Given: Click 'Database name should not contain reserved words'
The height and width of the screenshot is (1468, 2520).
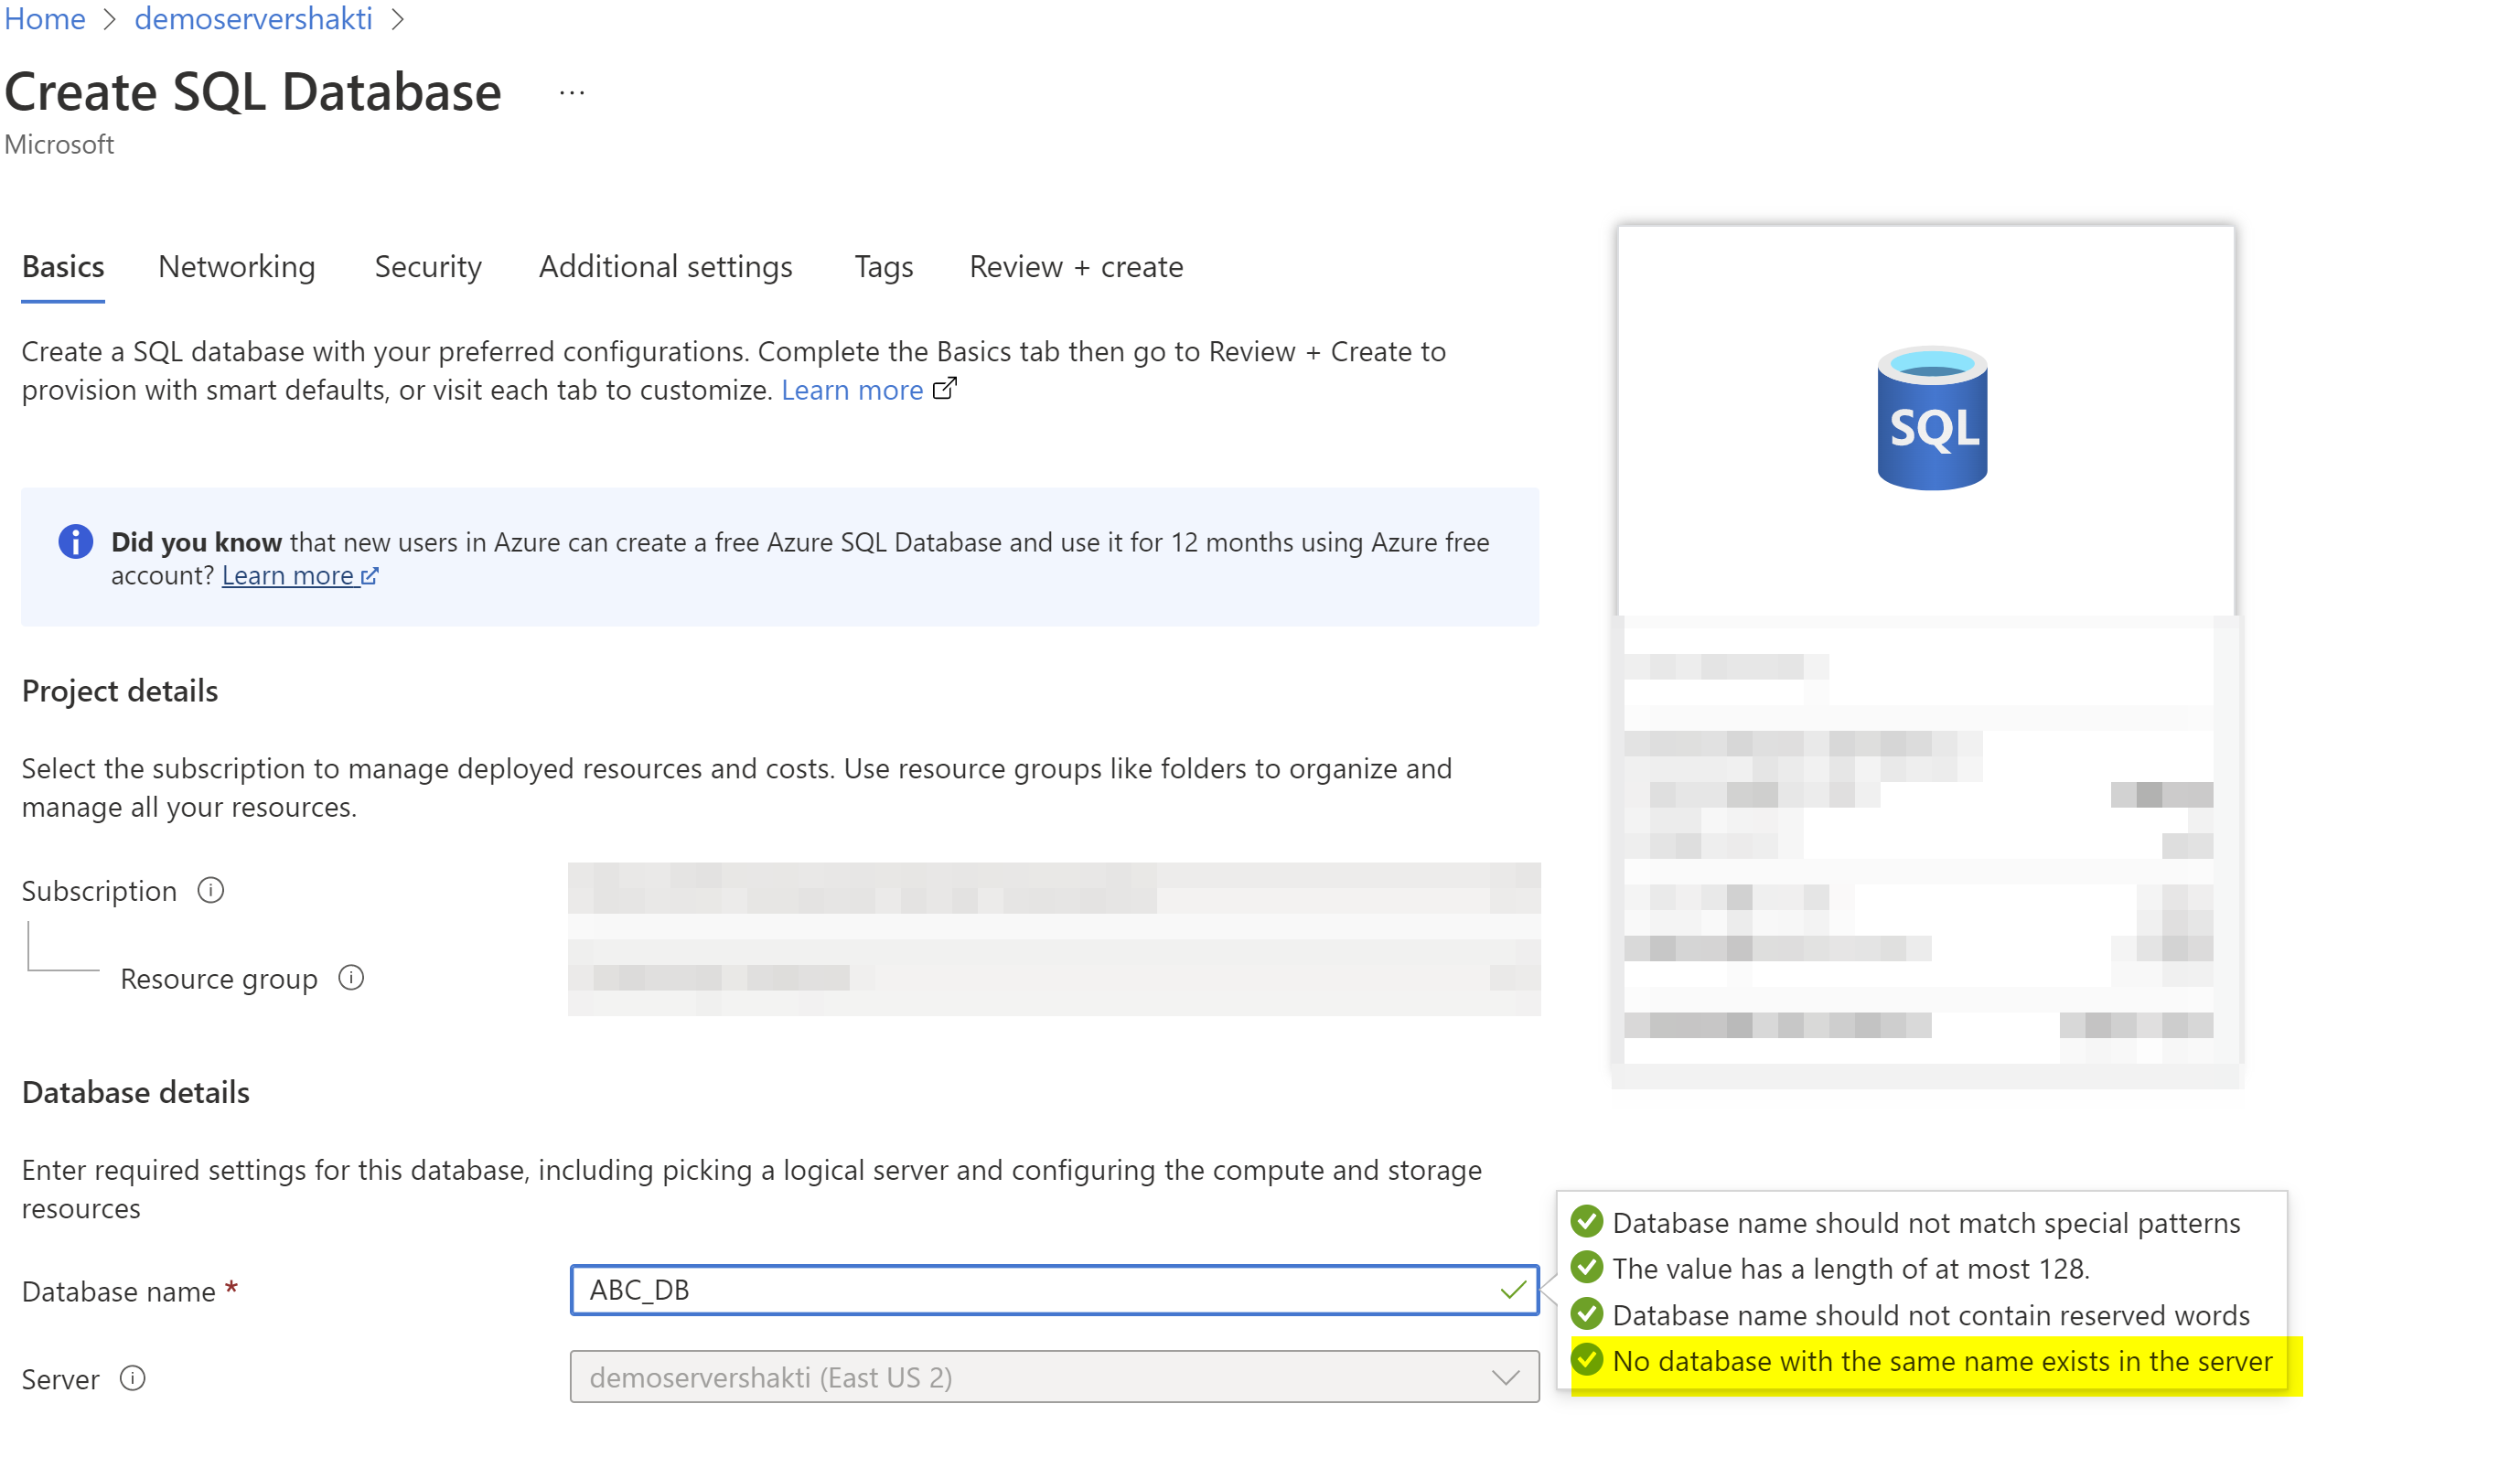Looking at the screenshot, I should pyautogui.click(x=1931, y=1315).
